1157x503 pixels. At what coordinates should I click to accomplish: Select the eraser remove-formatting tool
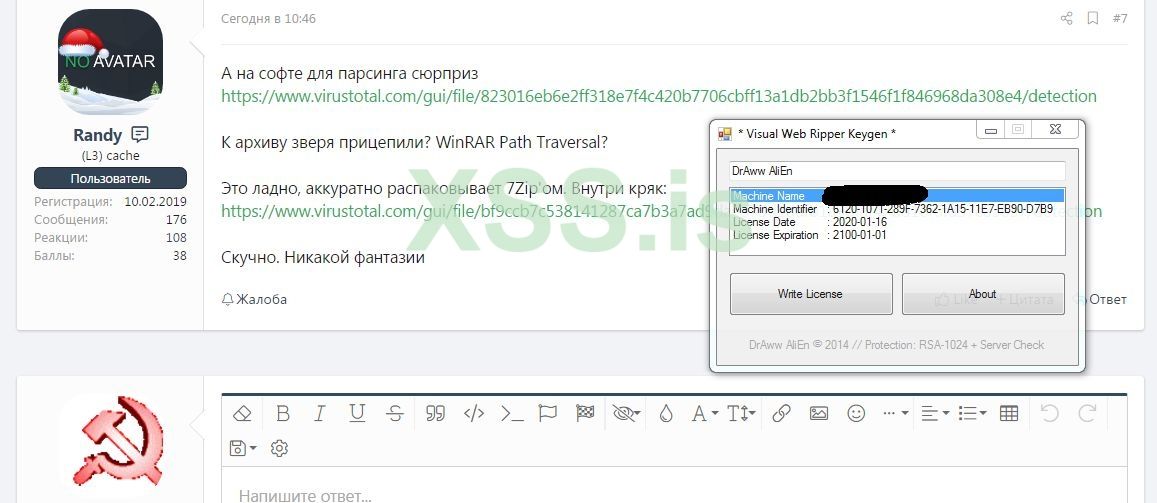pyautogui.click(x=242, y=413)
